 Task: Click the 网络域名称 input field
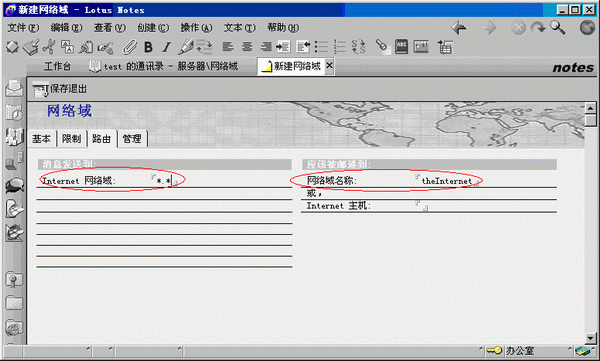tap(447, 181)
